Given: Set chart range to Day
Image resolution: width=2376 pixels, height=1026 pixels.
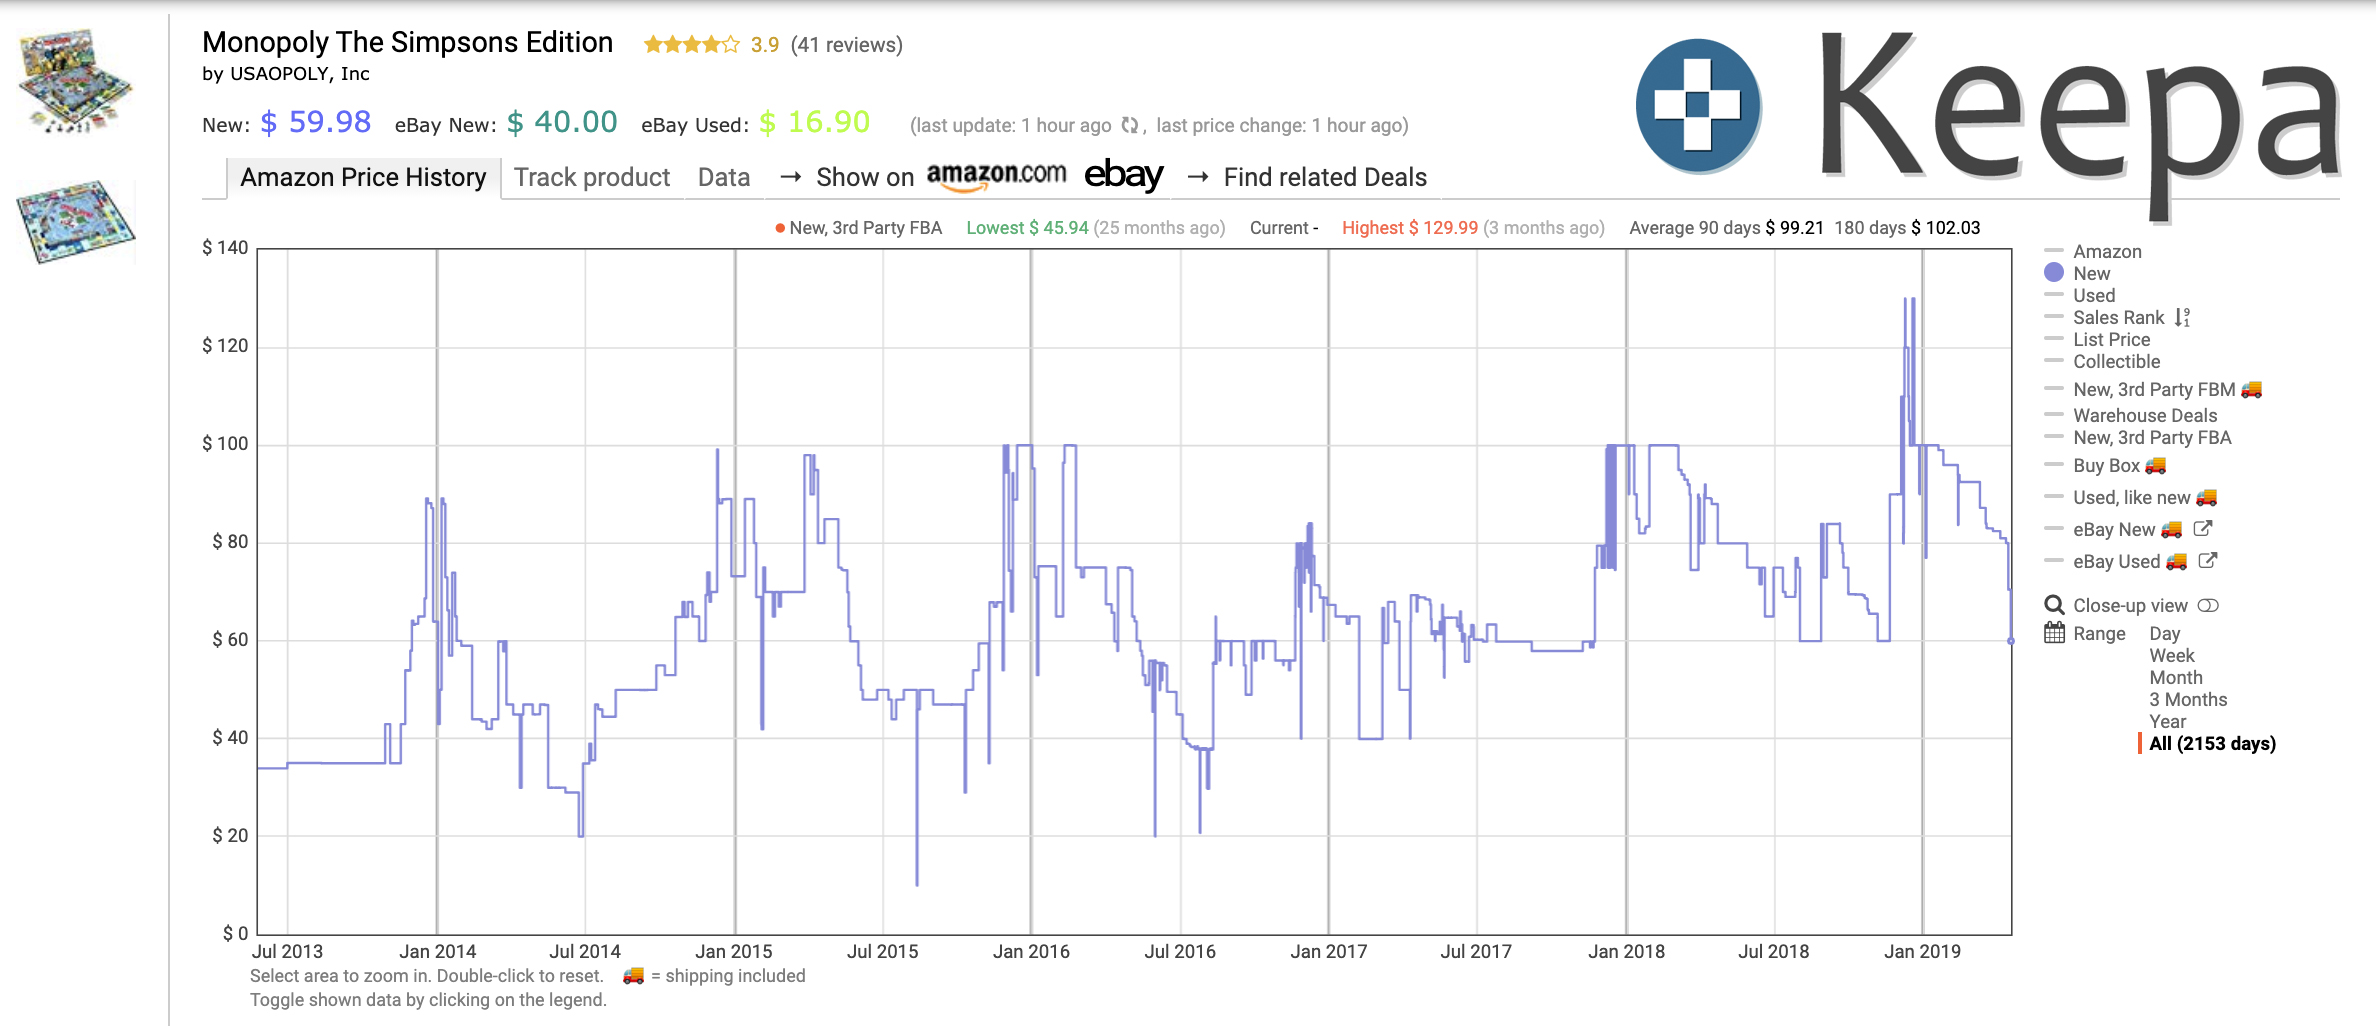Looking at the screenshot, I should (2165, 633).
